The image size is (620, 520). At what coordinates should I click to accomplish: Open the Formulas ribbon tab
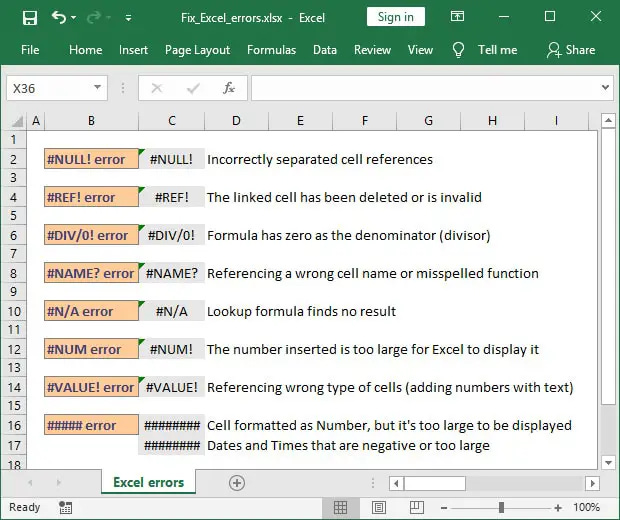(271, 50)
